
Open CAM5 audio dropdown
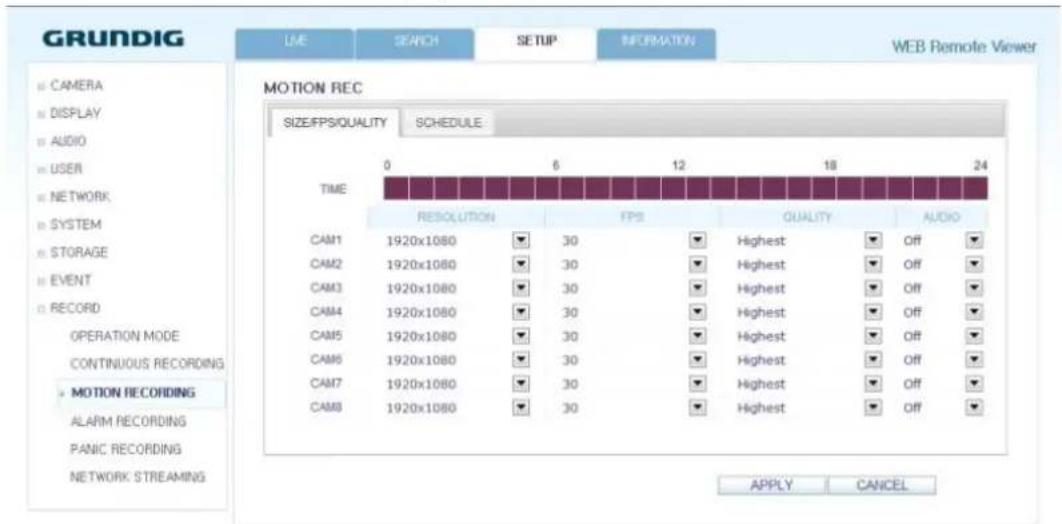click(x=974, y=336)
